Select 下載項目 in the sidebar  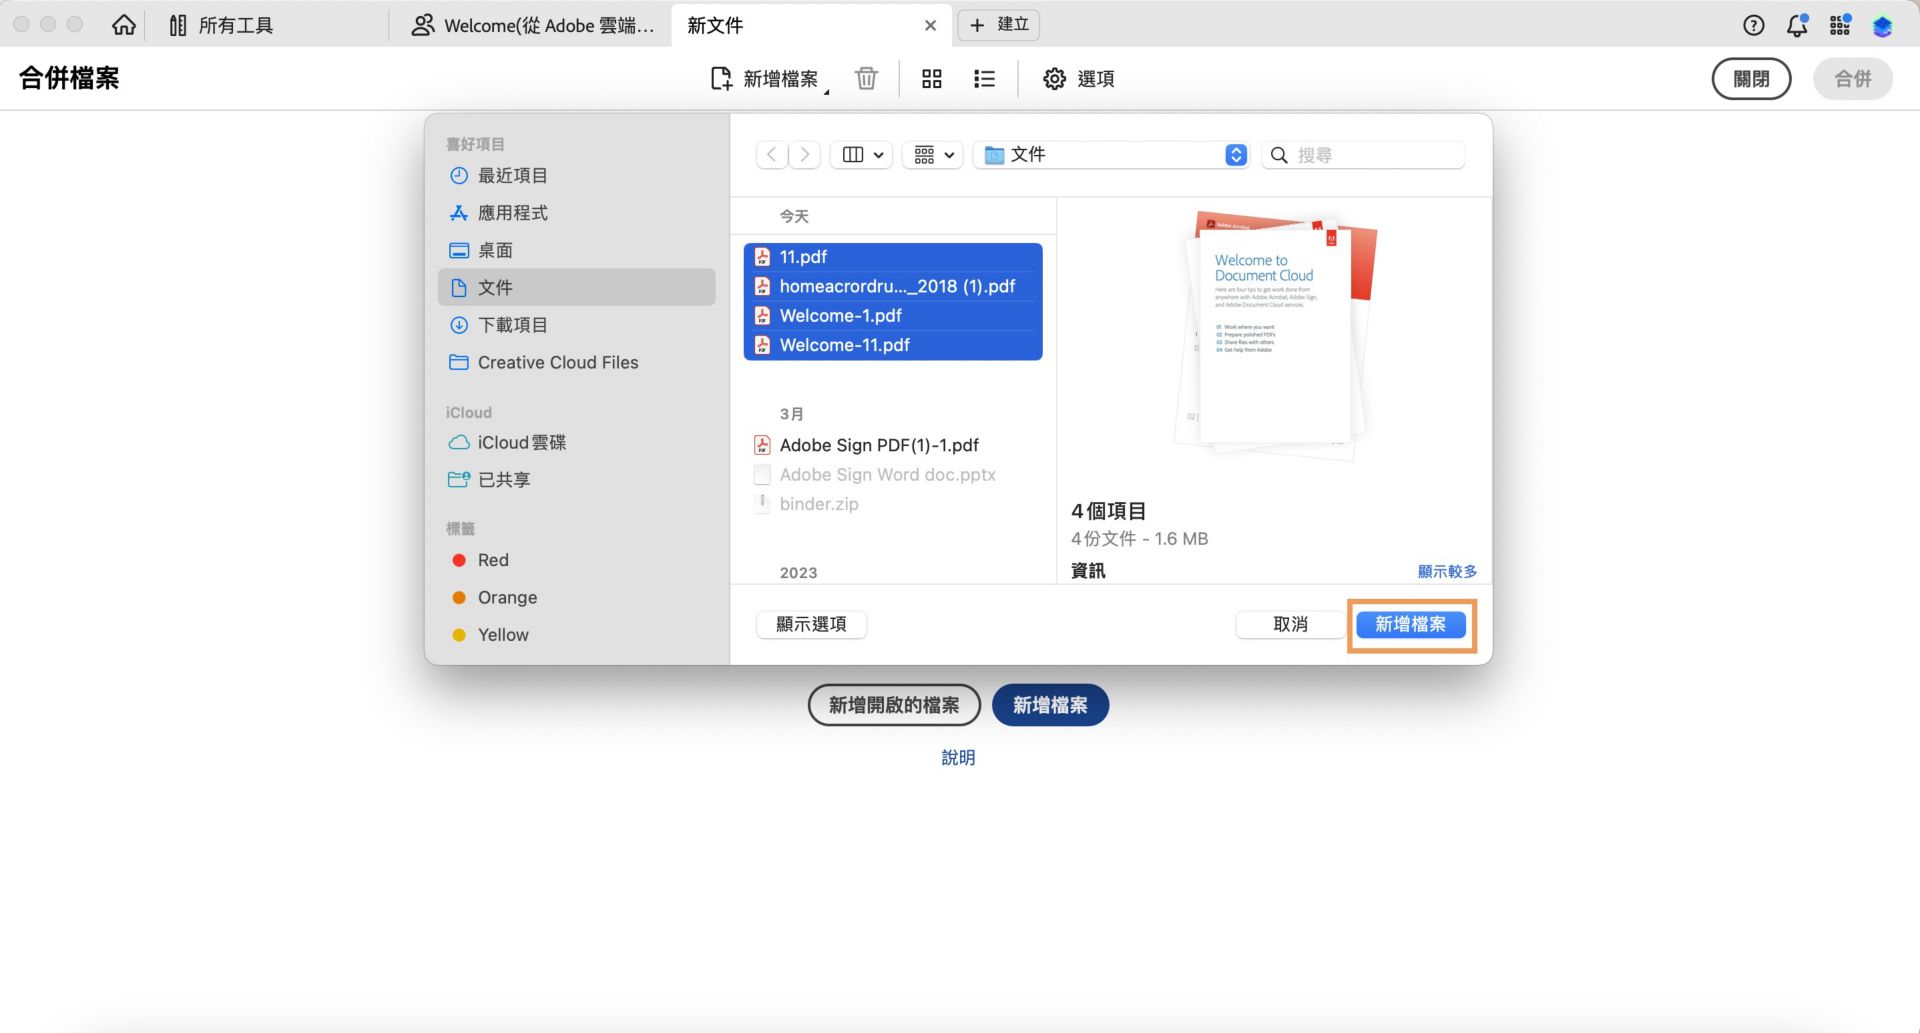pyautogui.click(x=512, y=324)
